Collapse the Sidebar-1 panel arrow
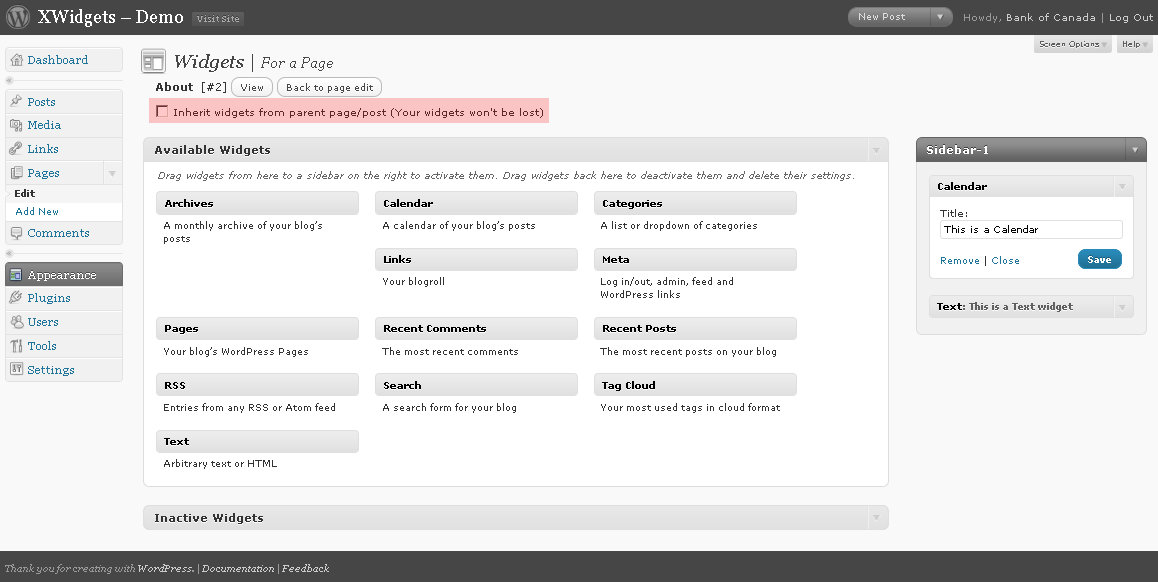Viewport: 1158px width, 582px height. pyautogui.click(x=1135, y=150)
